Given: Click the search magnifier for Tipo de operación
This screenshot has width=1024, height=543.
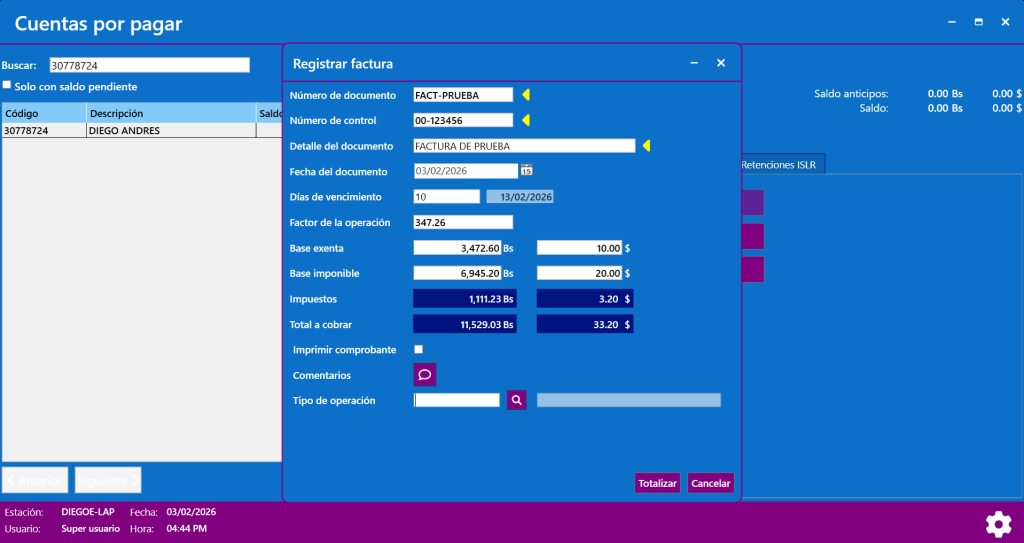Looking at the screenshot, I should coord(516,400).
